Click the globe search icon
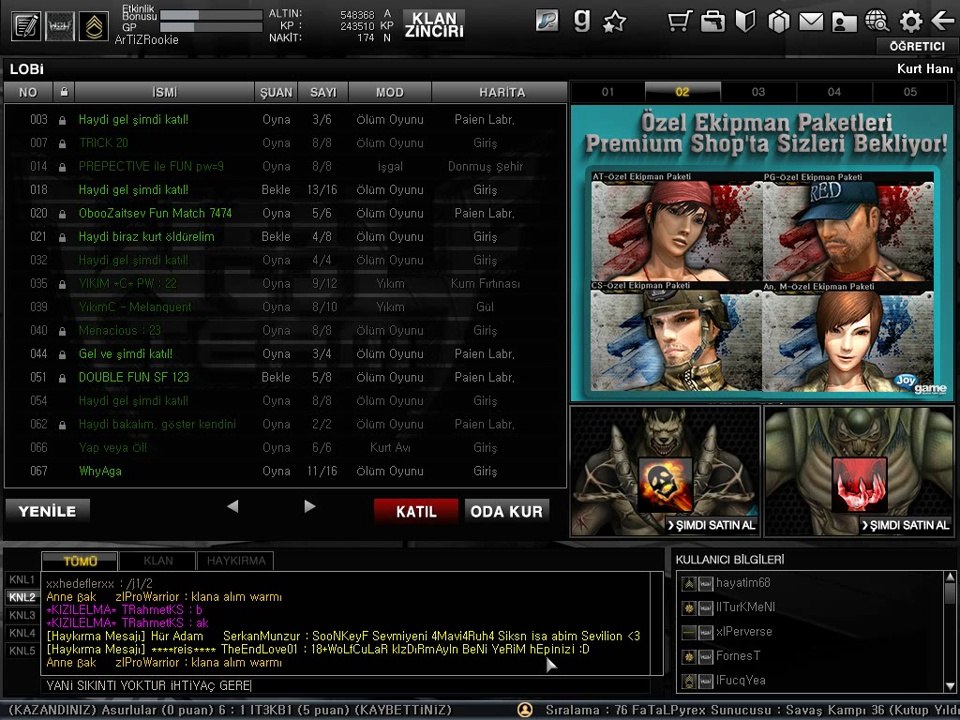Screen dimensions: 960x720 [x=877, y=21]
